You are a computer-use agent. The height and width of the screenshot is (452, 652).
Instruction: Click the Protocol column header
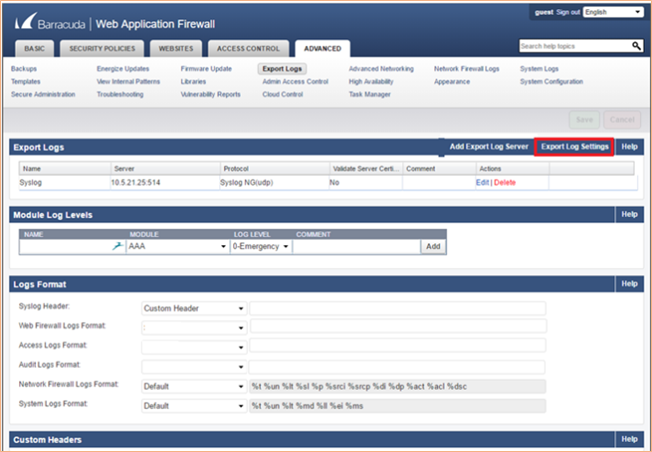click(275, 169)
